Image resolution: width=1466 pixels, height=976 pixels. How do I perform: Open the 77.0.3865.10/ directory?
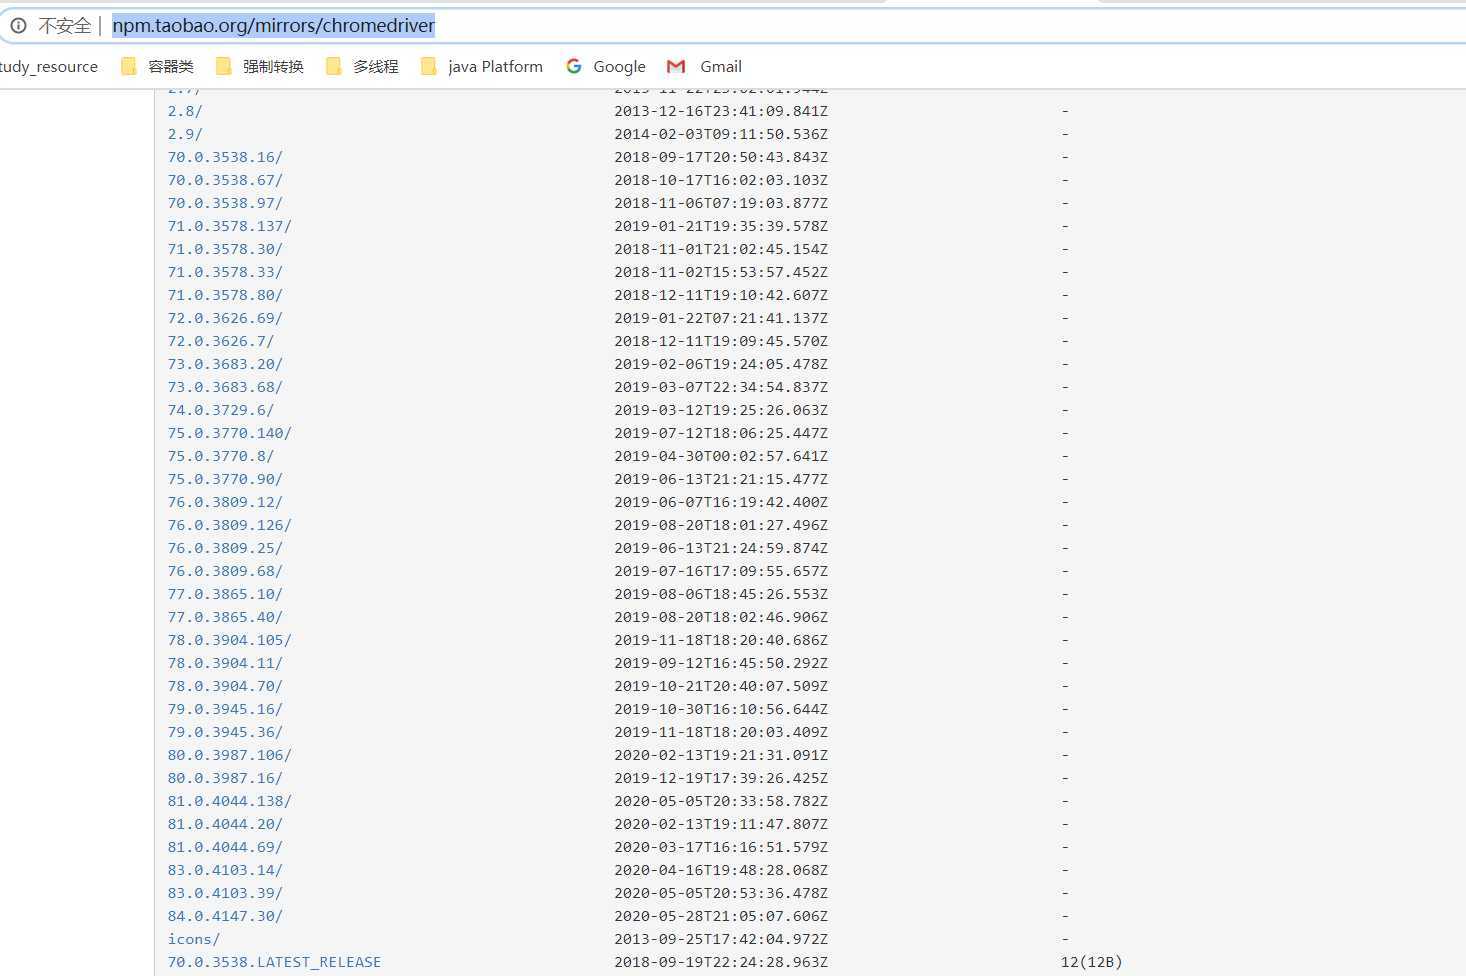click(225, 594)
